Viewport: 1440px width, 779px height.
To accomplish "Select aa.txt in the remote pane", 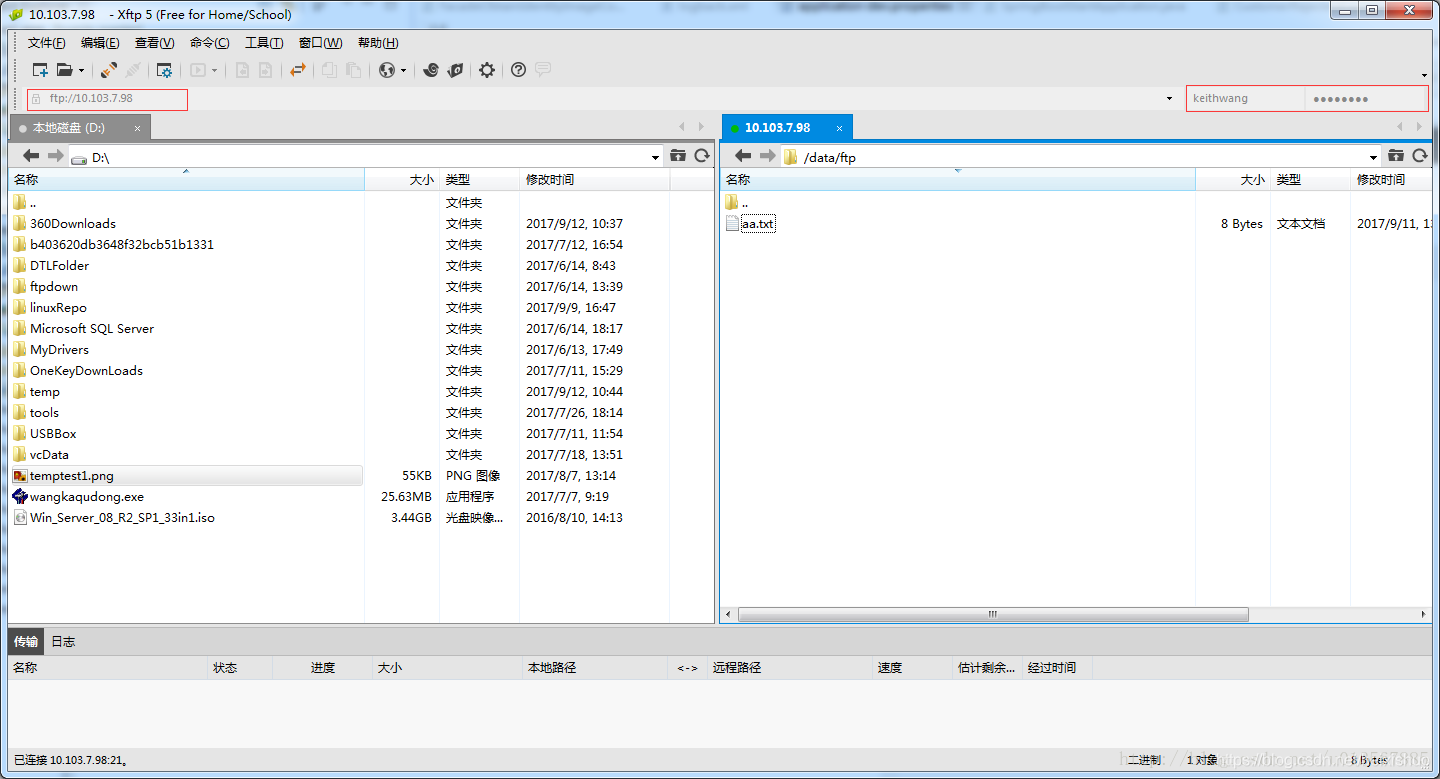I will (758, 223).
